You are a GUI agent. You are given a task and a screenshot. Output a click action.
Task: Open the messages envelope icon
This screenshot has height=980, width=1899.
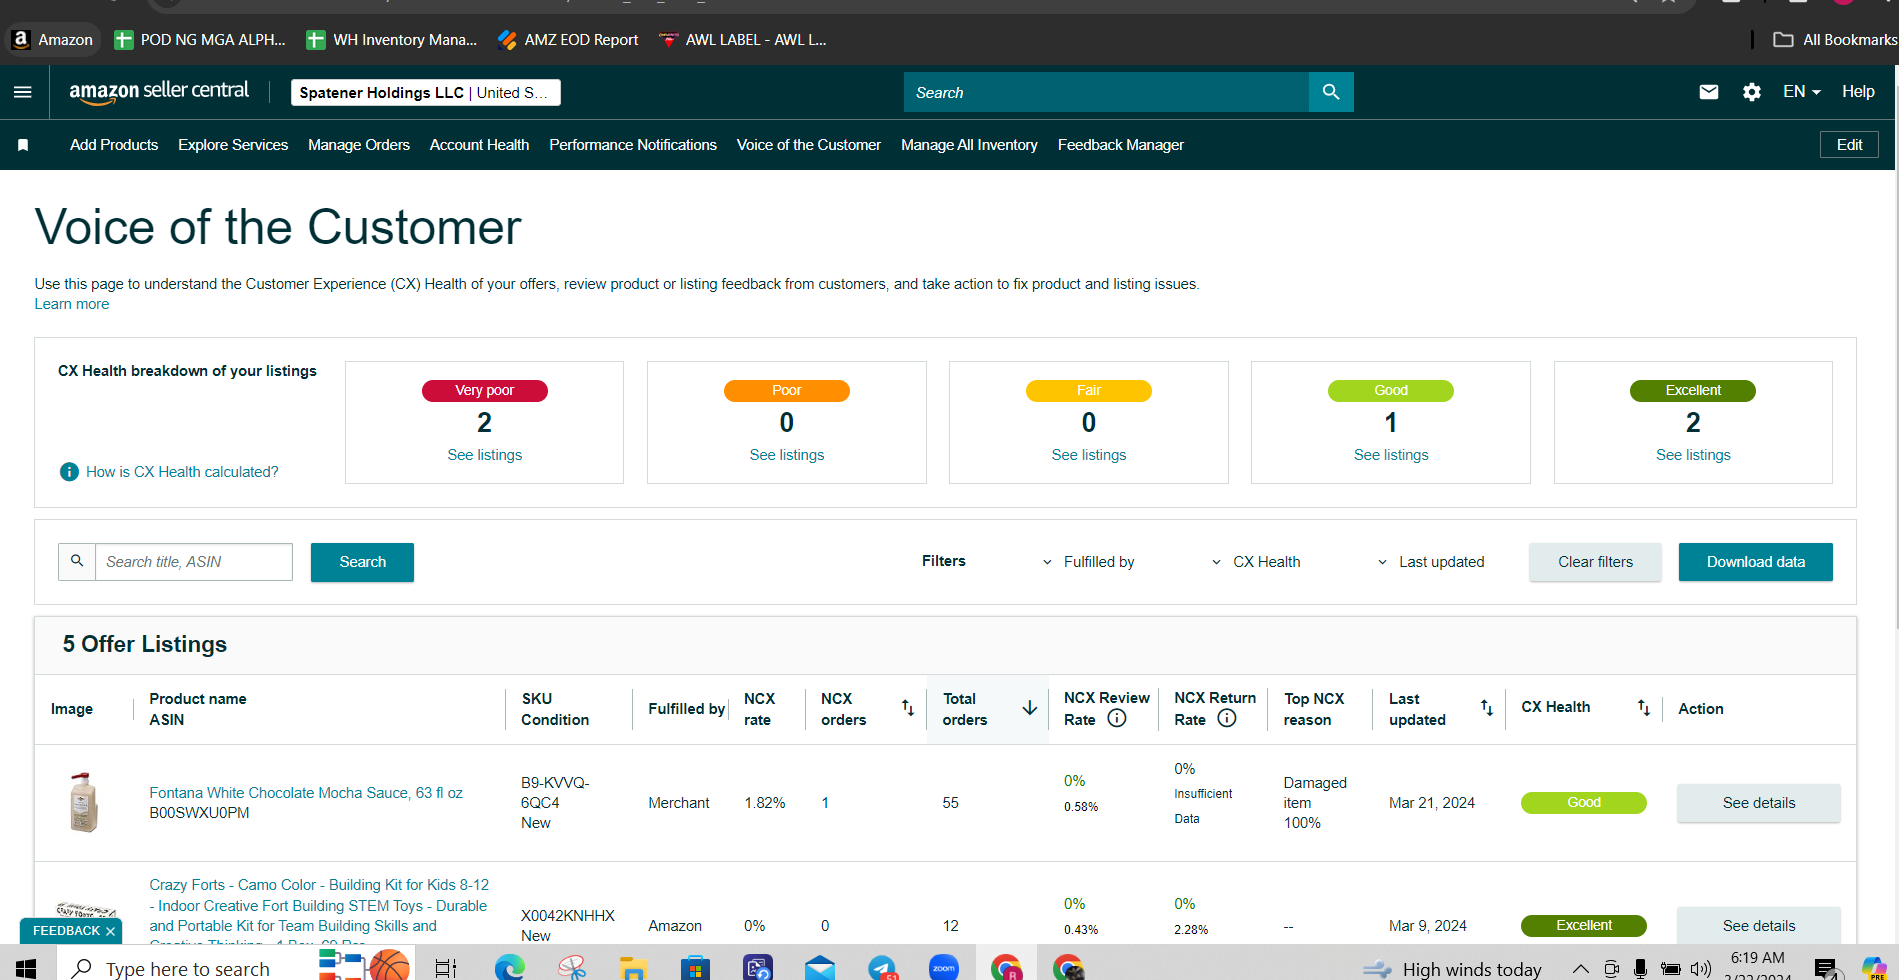[1709, 92]
